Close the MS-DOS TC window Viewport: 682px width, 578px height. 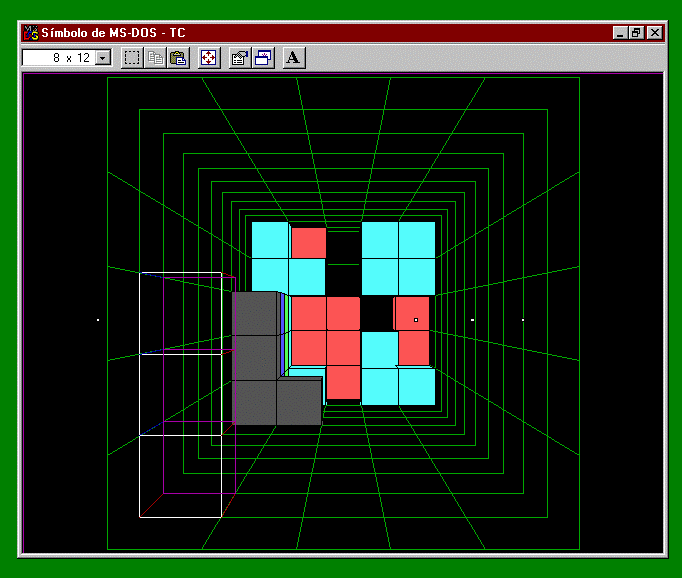pyautogui.click(x=655, y=33)
